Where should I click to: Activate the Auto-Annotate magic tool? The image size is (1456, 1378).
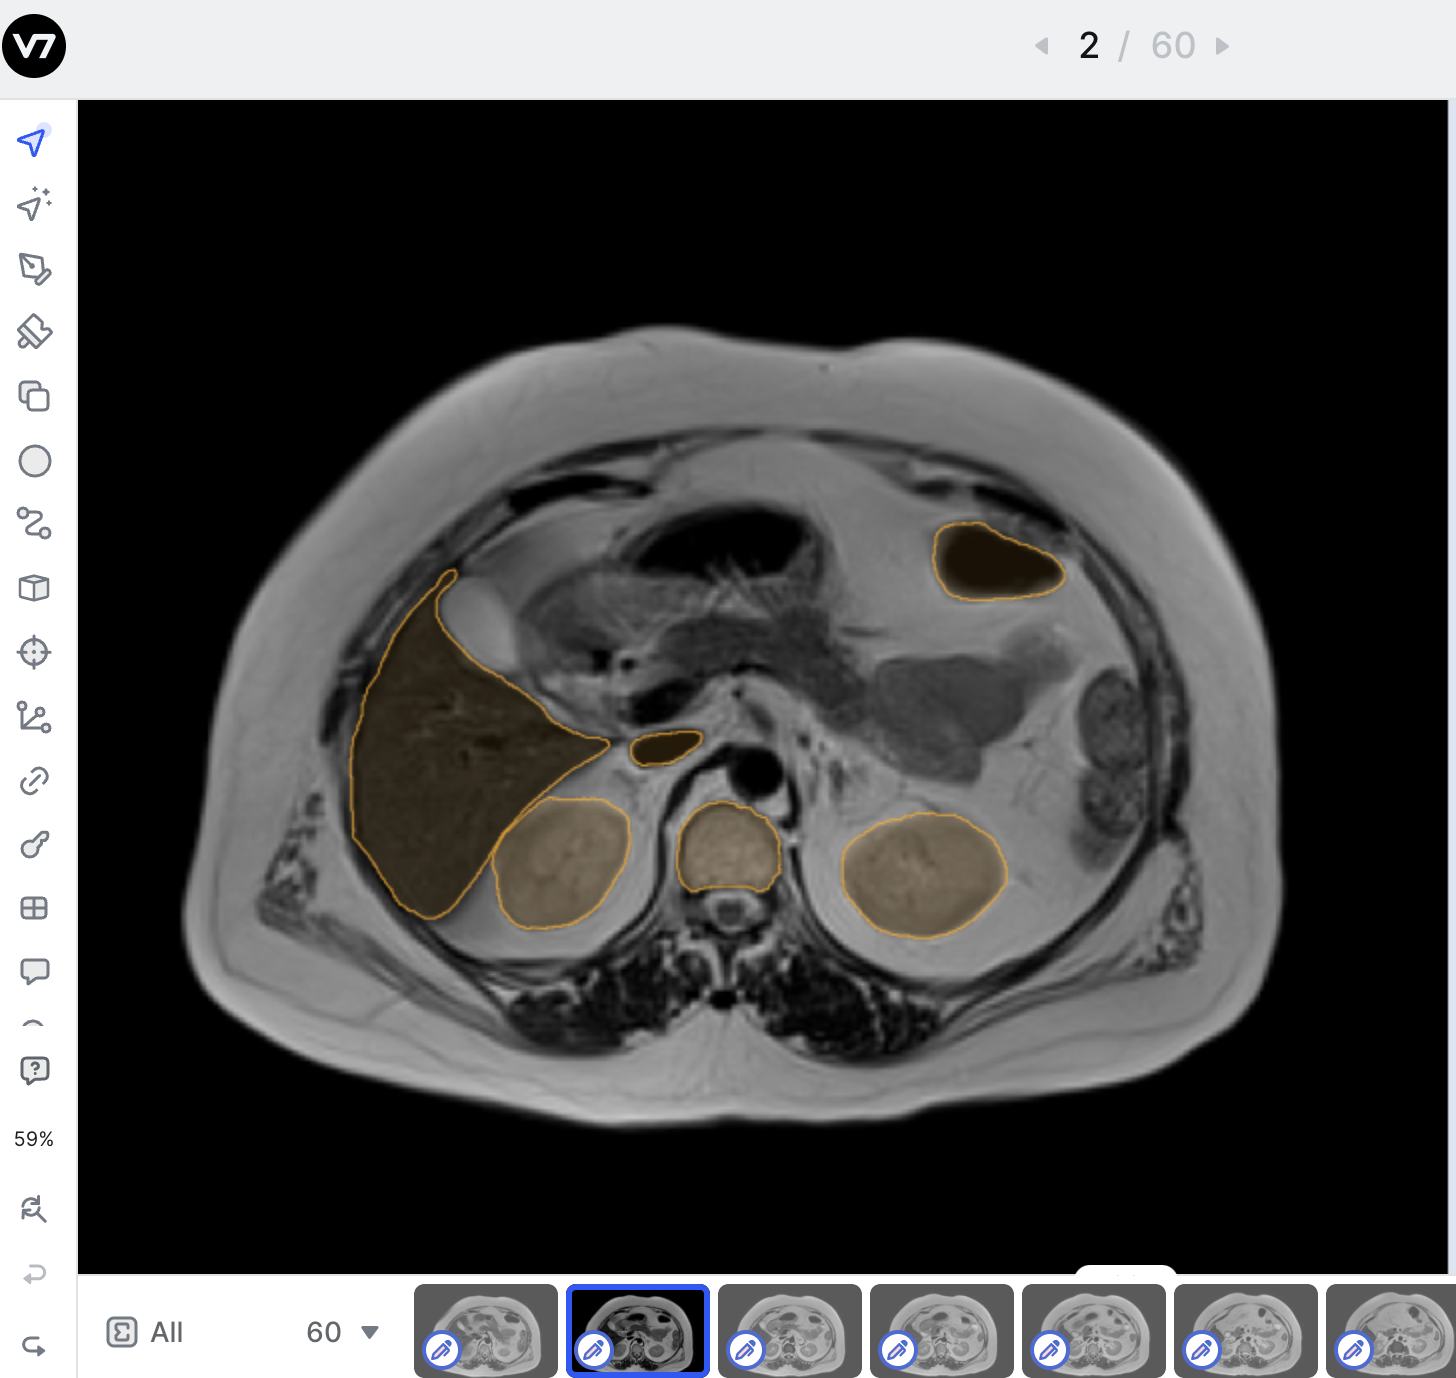(34, 204)
